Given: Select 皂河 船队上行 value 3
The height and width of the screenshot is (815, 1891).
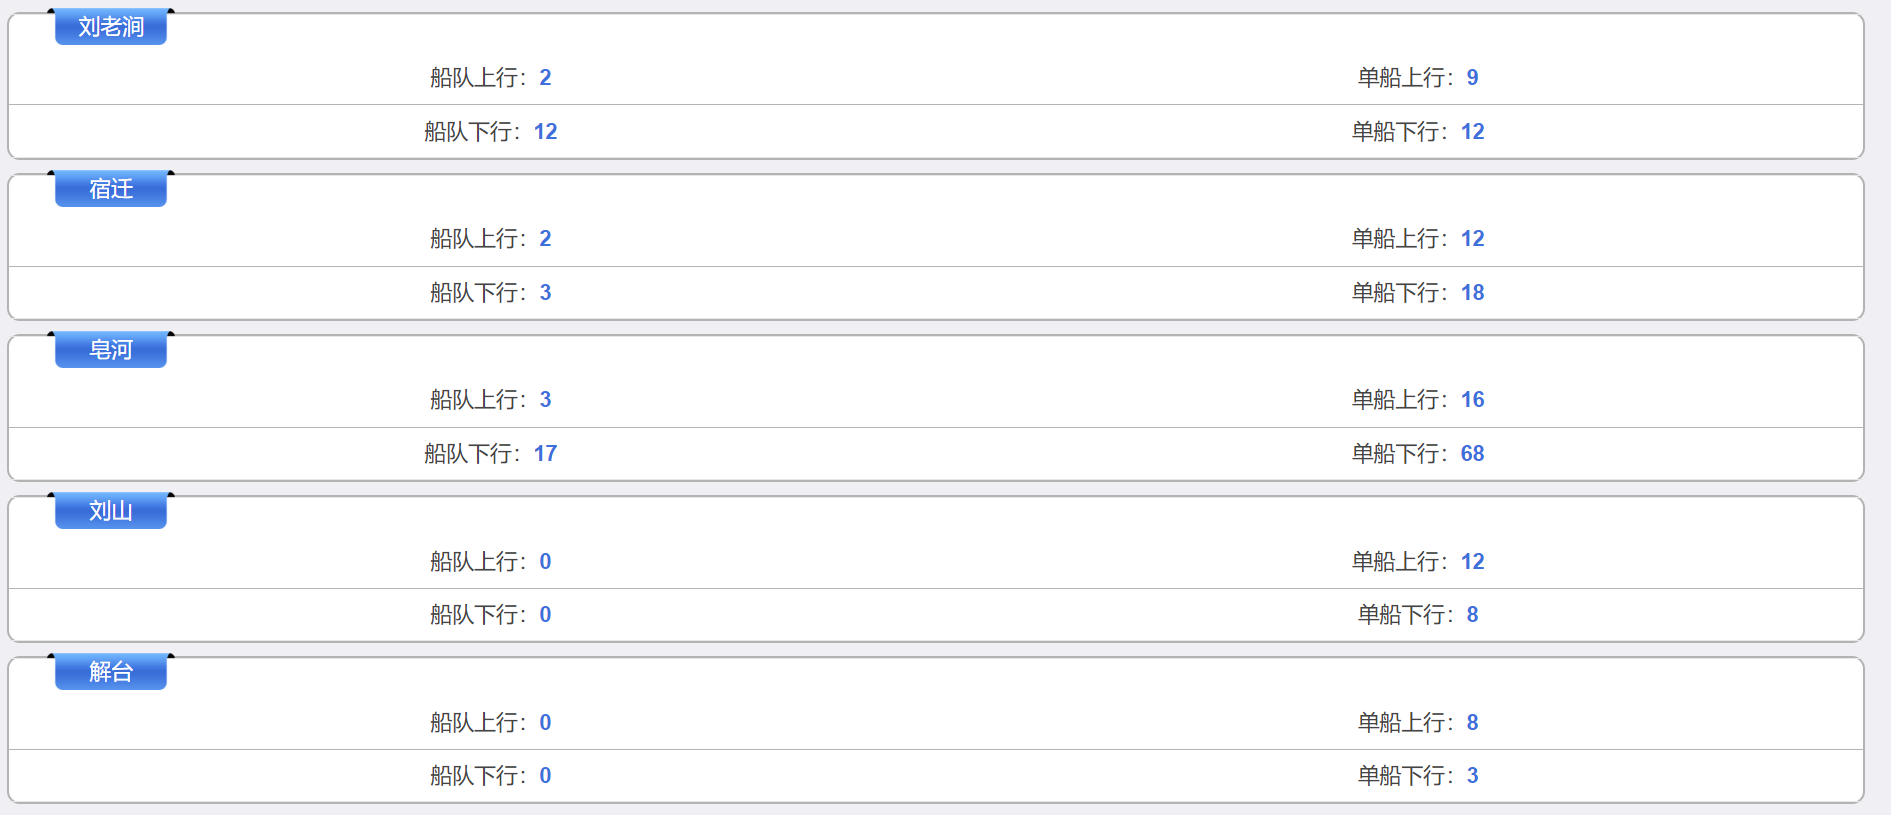Looking at the screenshot, I should (545, 400).
